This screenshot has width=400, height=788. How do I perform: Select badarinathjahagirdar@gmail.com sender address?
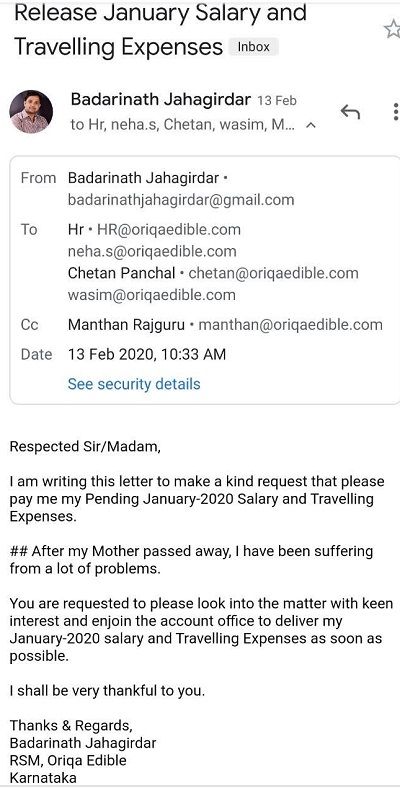pos(181,200)
